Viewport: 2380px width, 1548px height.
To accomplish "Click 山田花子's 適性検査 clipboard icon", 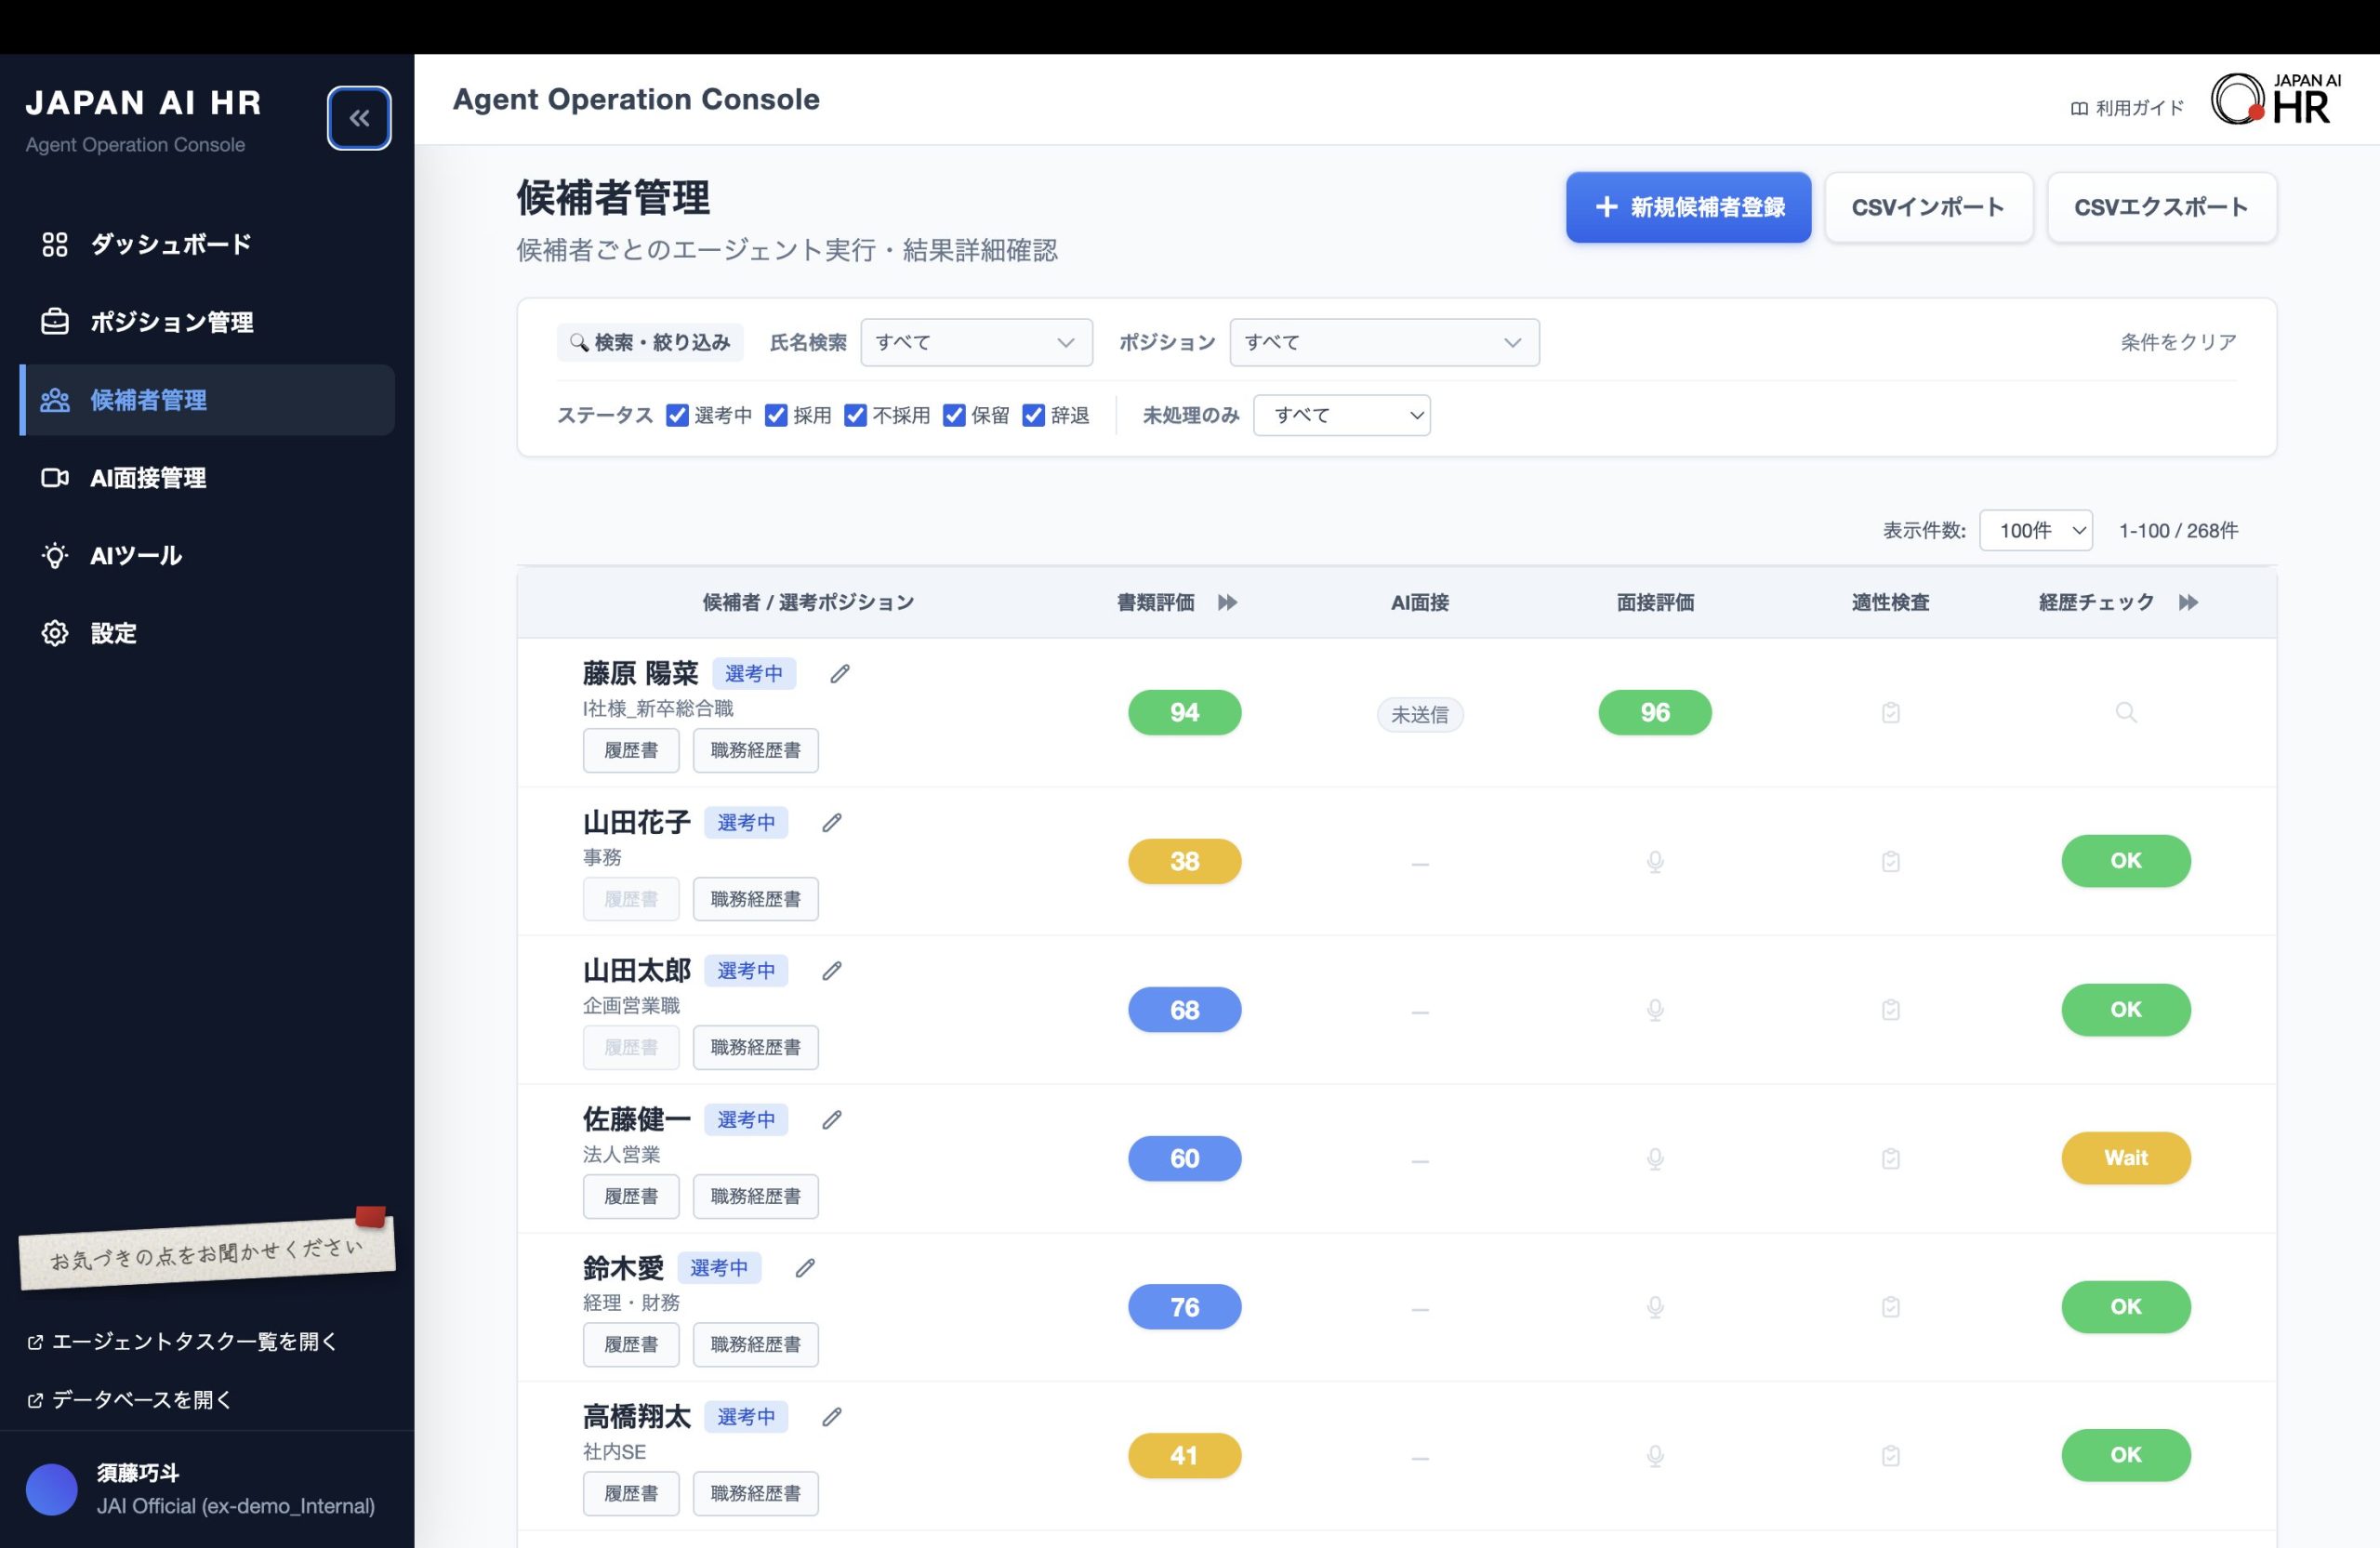I will point(1890,861).
